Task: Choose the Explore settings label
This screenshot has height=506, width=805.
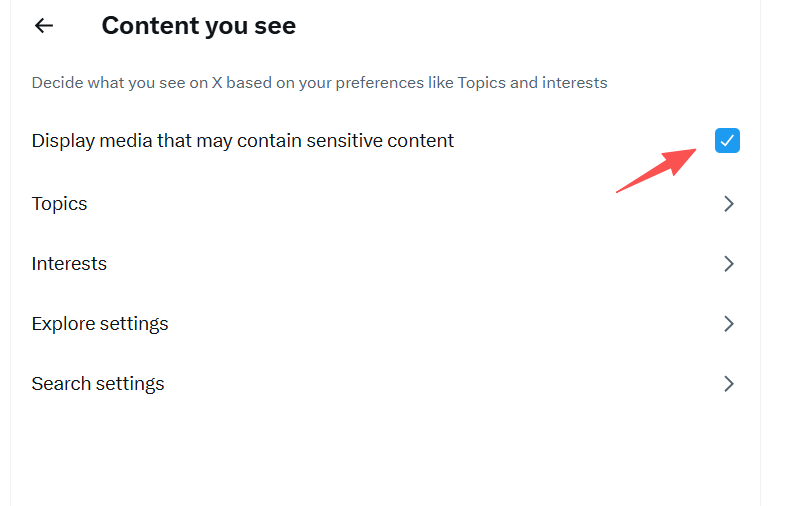Action: coord(100,324)
